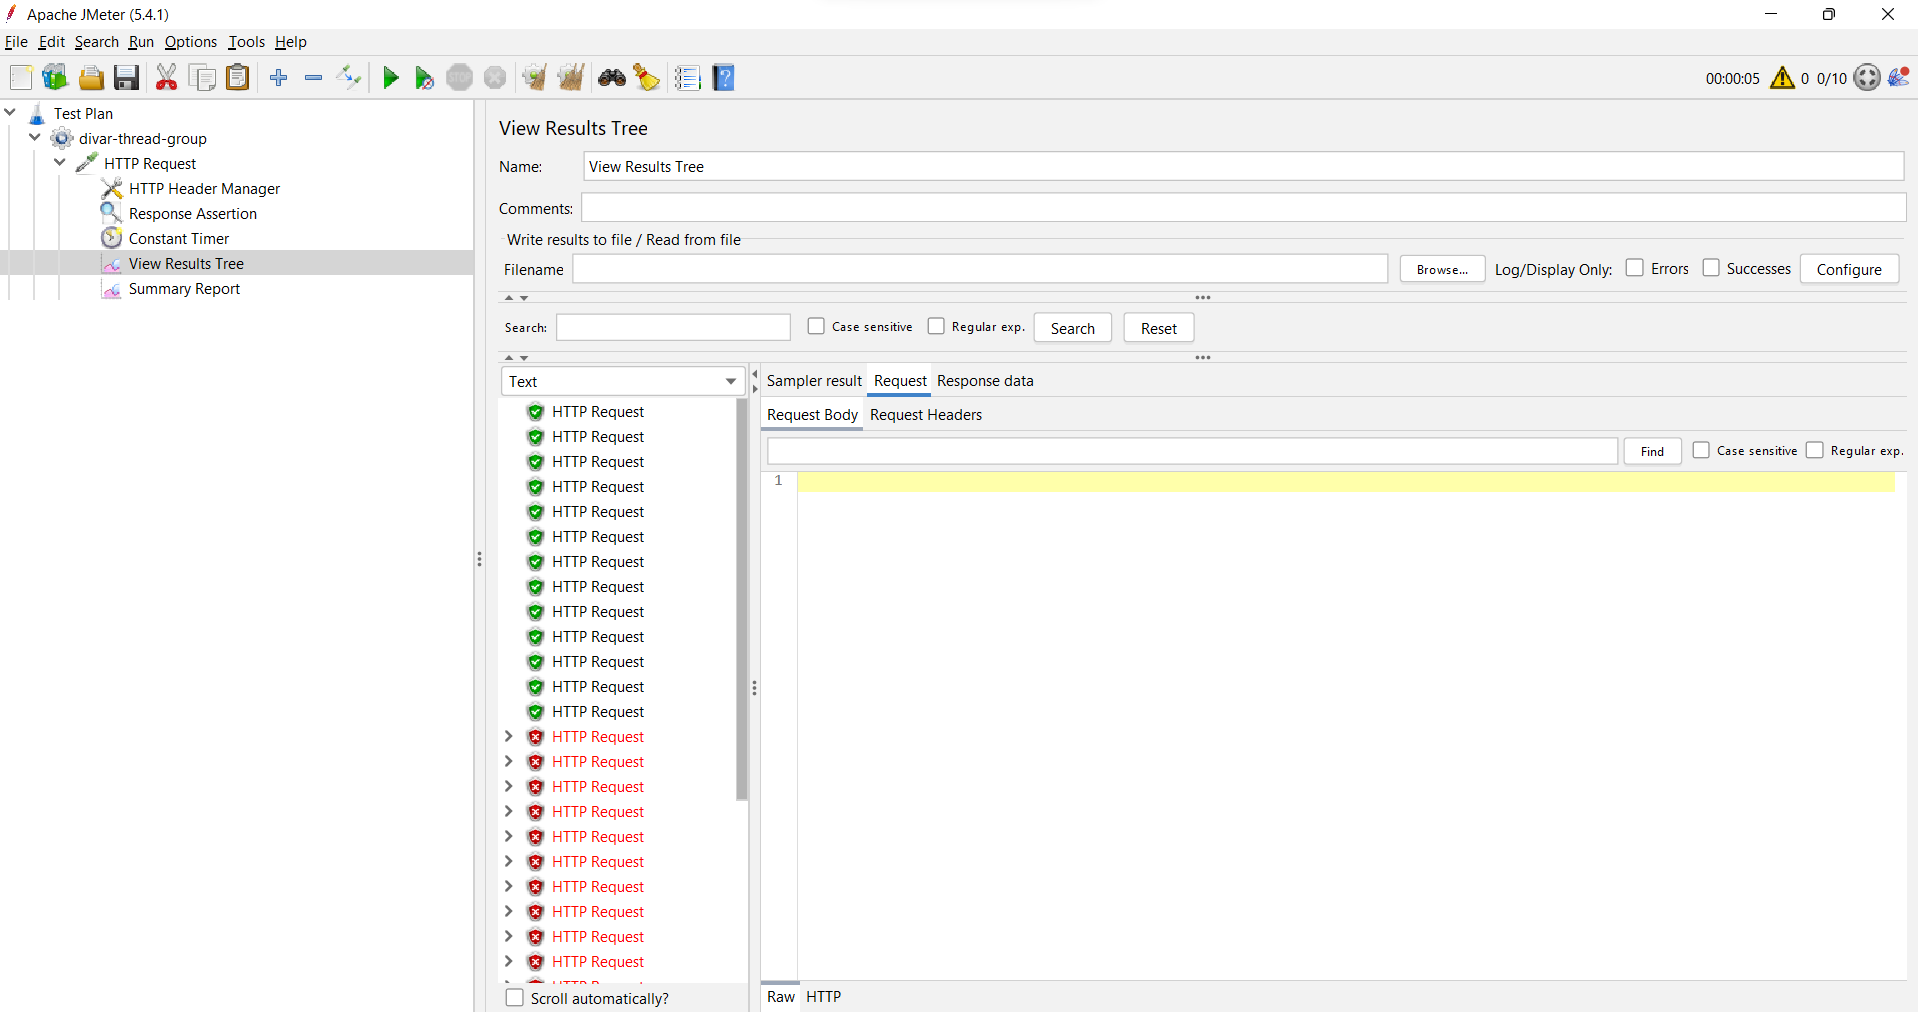Click the Shutdown test icon
This screenshot has height=1012, width=1918.
point(495,78)
